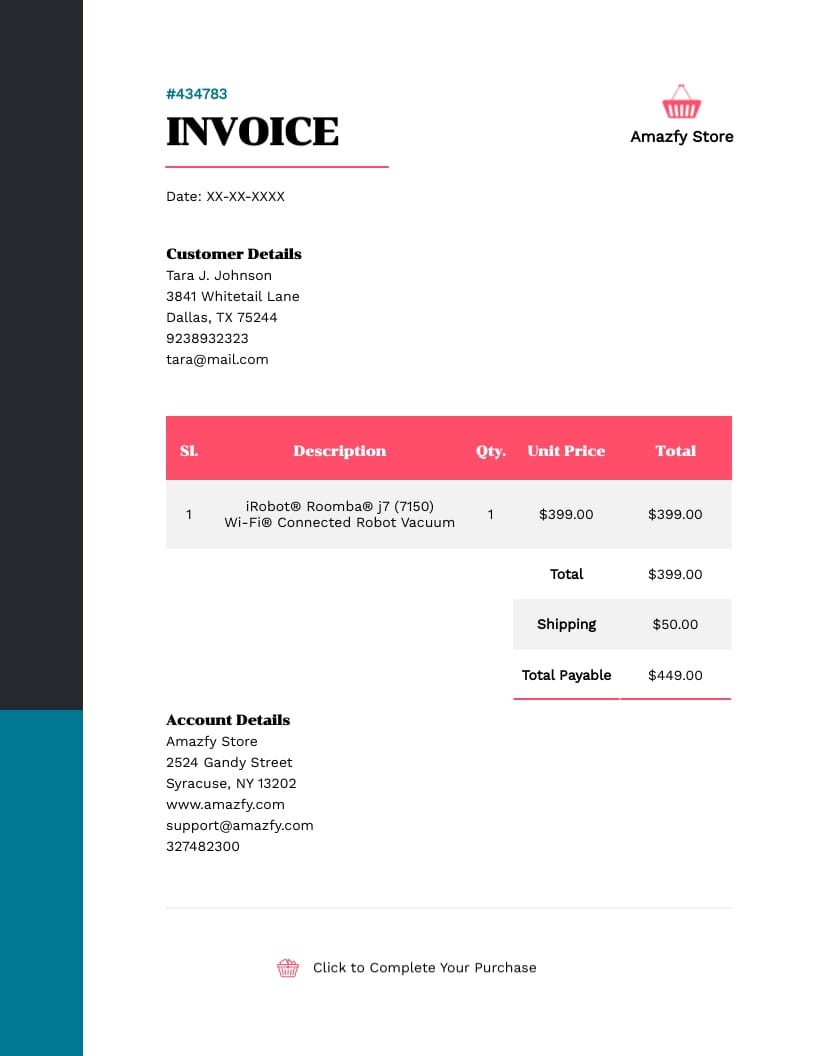This screenshot has height=1056, width=816.
Task: Select the iRobot Roomba j7 (7150) description line
Action: [339, 506]
